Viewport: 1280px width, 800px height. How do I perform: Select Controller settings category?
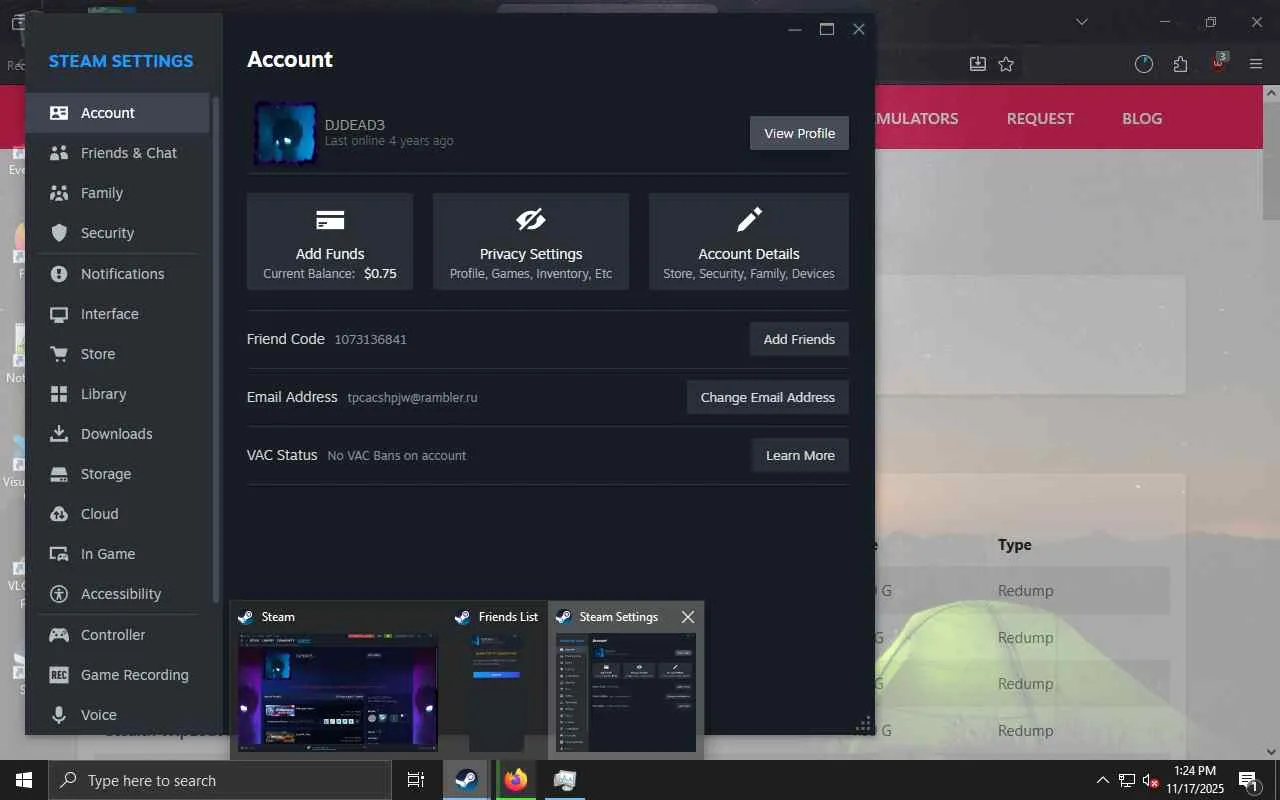click(118, 635)
